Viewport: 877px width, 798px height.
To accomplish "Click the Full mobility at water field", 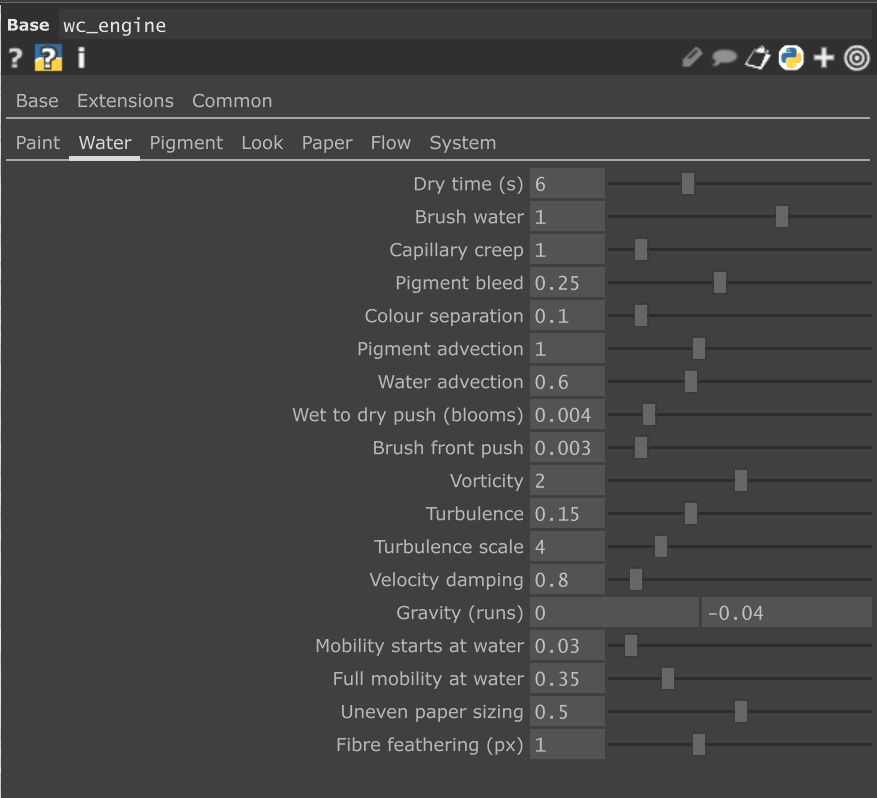I will [x=567, y=678].
